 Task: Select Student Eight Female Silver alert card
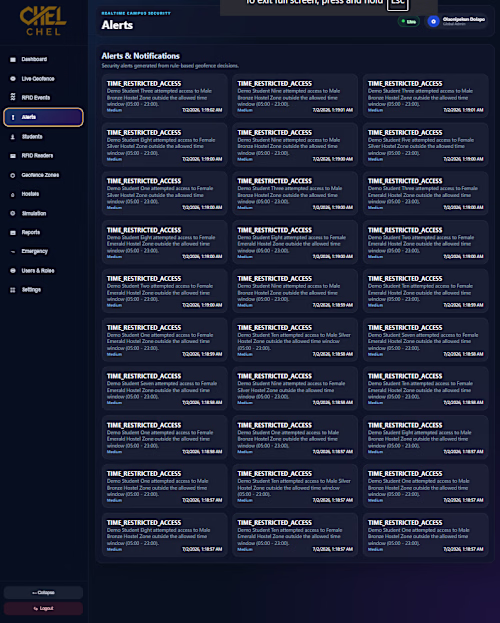tap(165, 145)
